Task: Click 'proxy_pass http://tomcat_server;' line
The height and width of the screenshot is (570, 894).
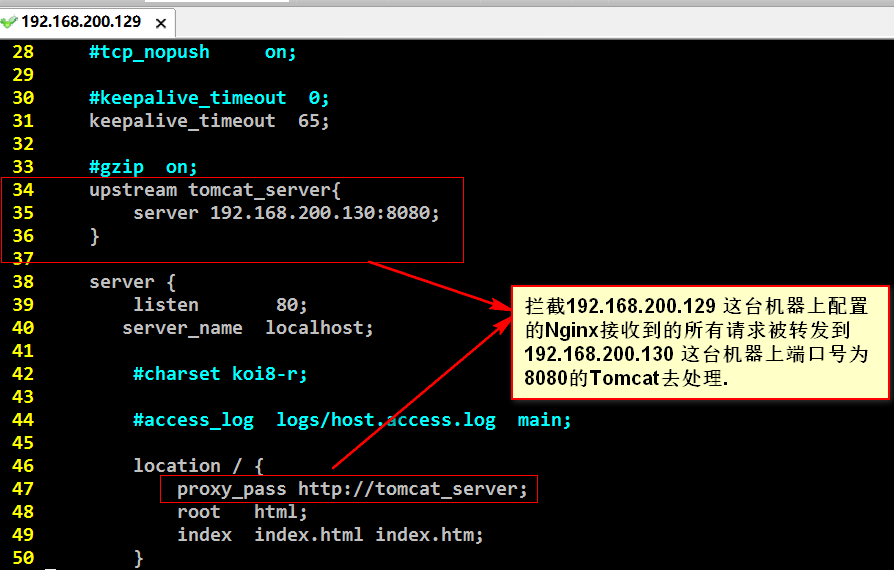Action: click(352, 489)
